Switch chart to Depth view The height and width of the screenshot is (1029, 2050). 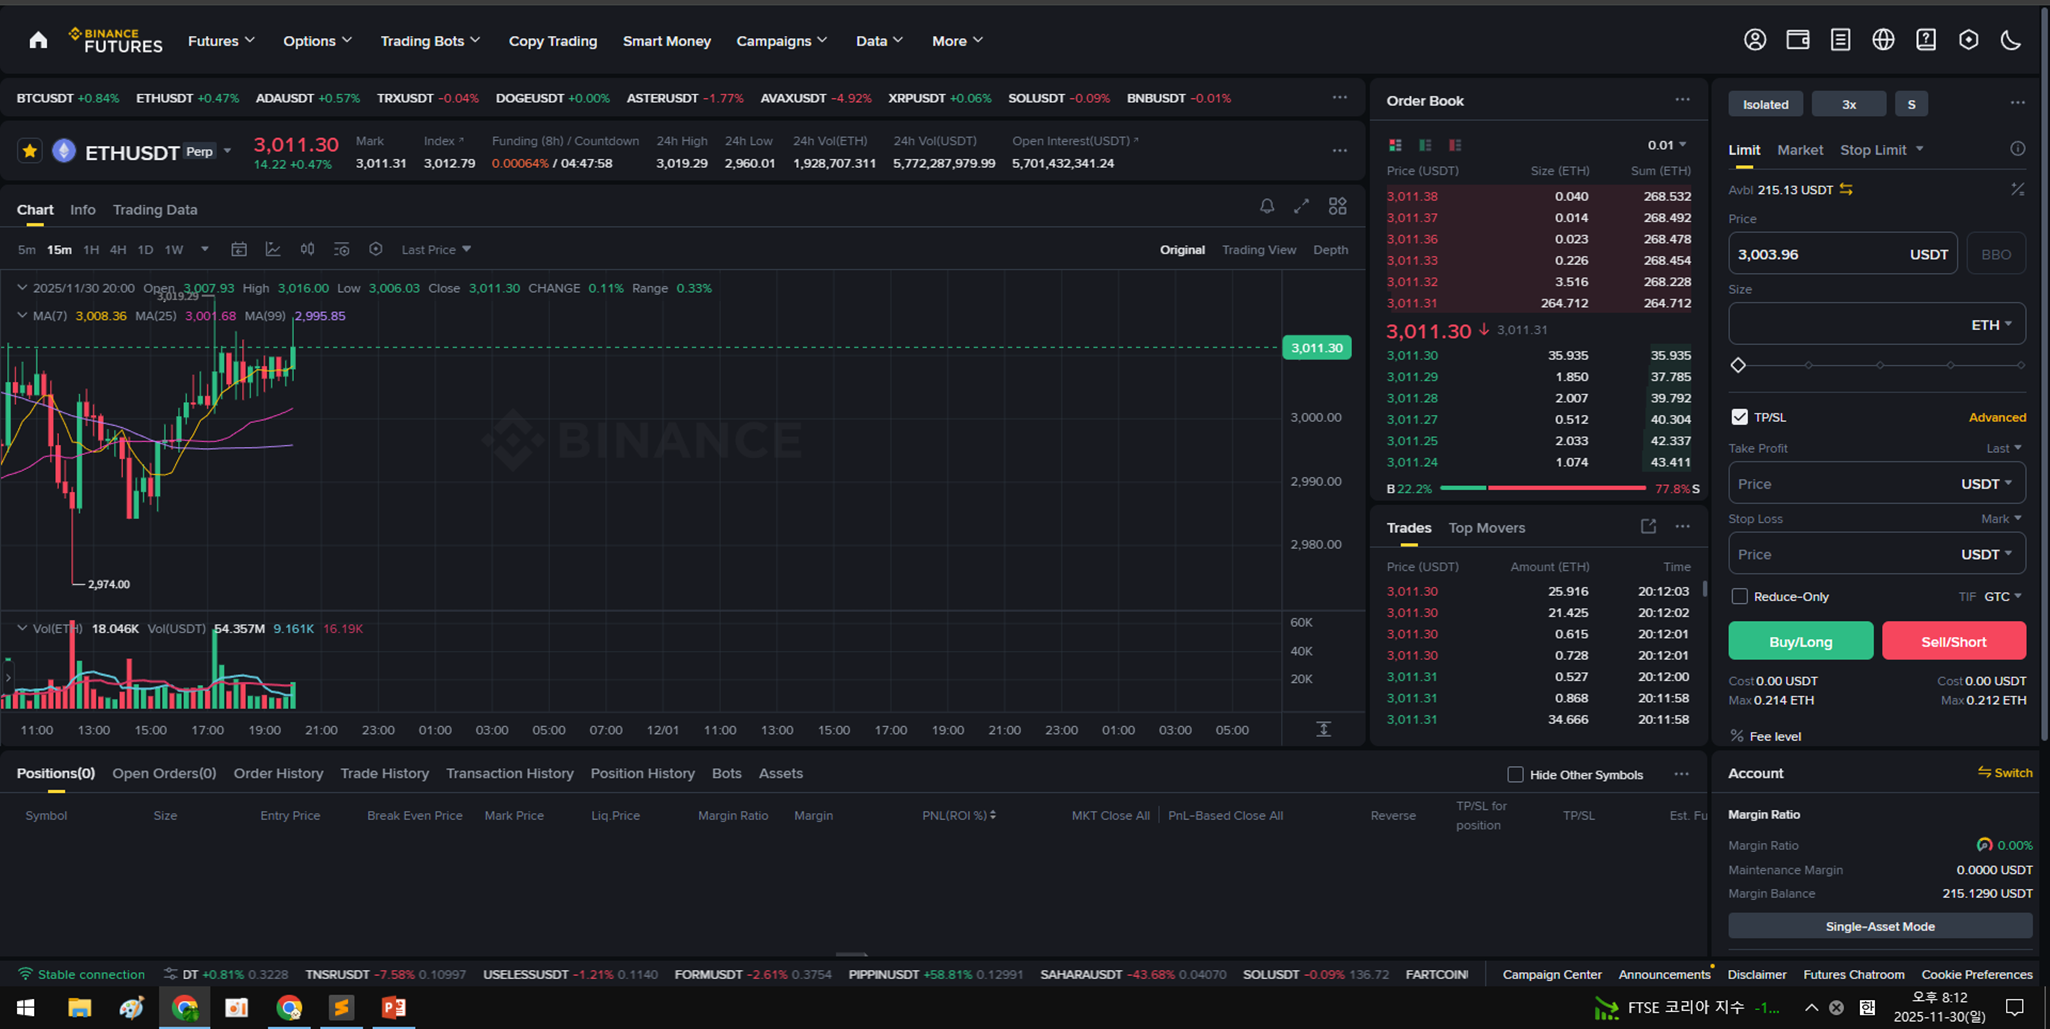[1330, 249]
